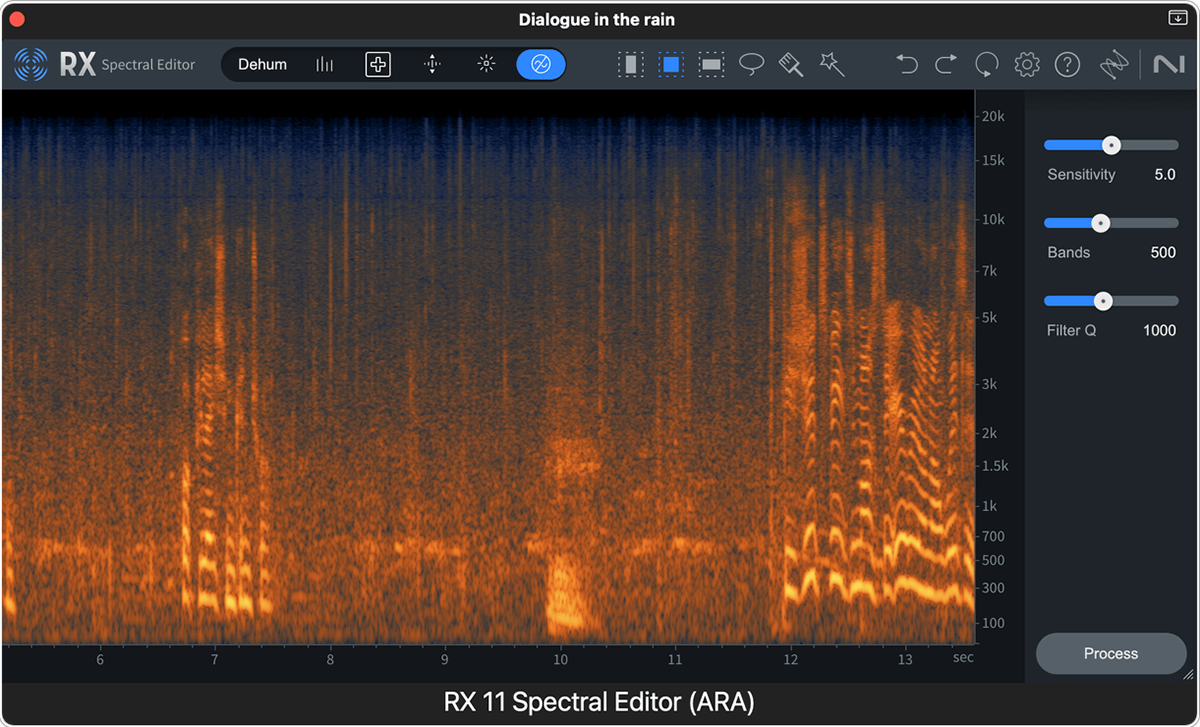This screenshot has height=727, width=1200.
Task: Adjust the Filter Q slider
Action: pyautogui.click(x=1111, y=301)
